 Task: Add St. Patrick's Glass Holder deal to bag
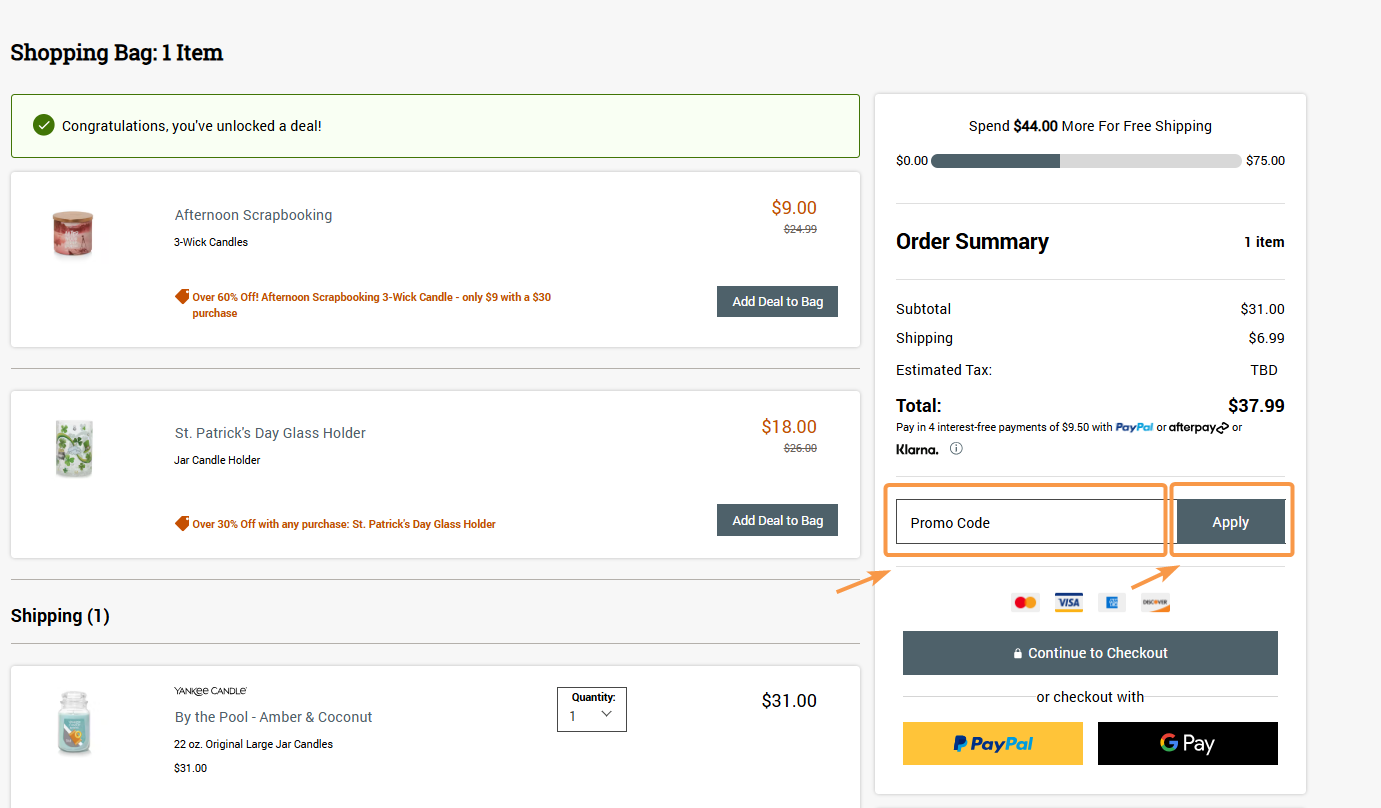coord(777,520)
